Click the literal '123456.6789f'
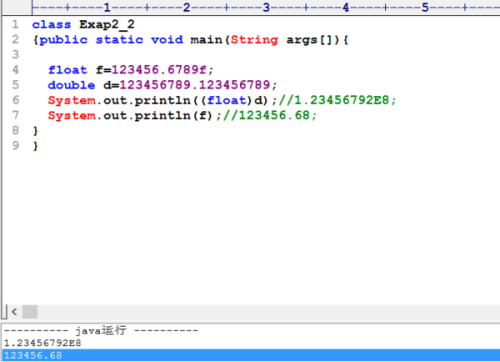 (159, 70)
